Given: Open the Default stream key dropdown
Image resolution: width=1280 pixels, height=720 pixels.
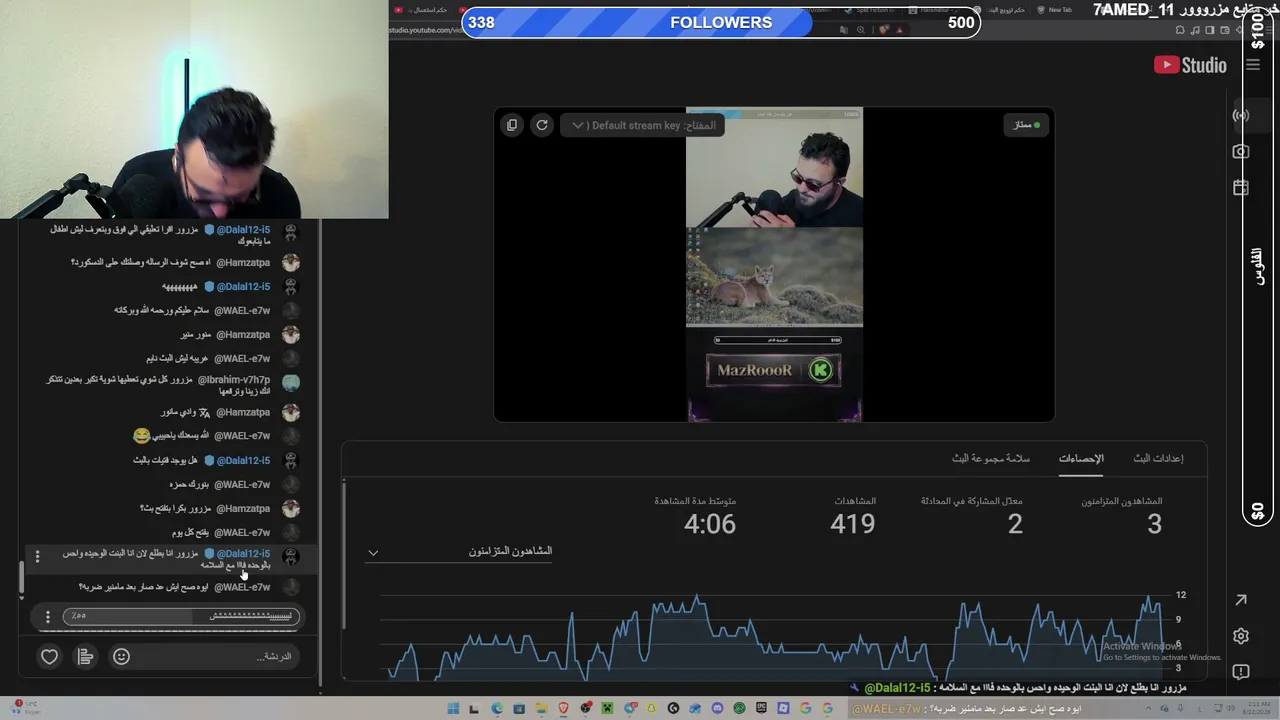Looking at the screenshot, I should click(642, 125).
